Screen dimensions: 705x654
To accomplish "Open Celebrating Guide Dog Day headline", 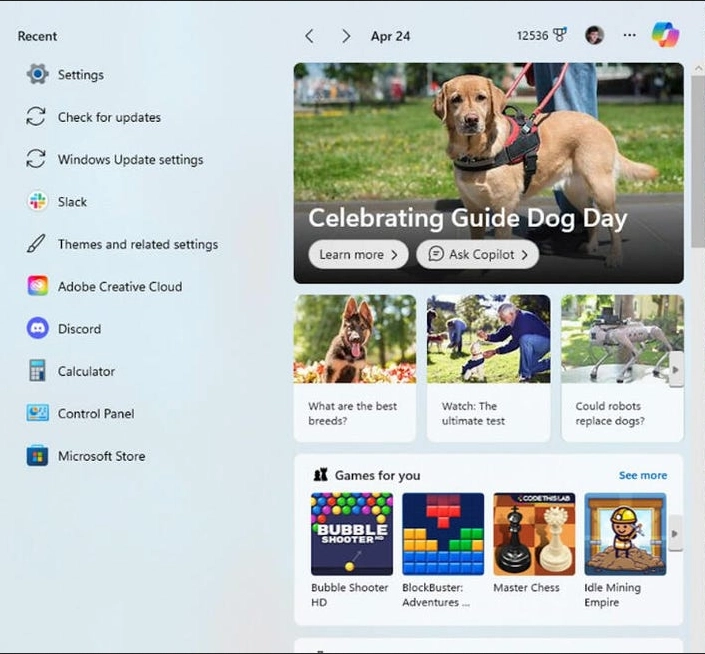I will pyautogui.click(x=468, y=218).
